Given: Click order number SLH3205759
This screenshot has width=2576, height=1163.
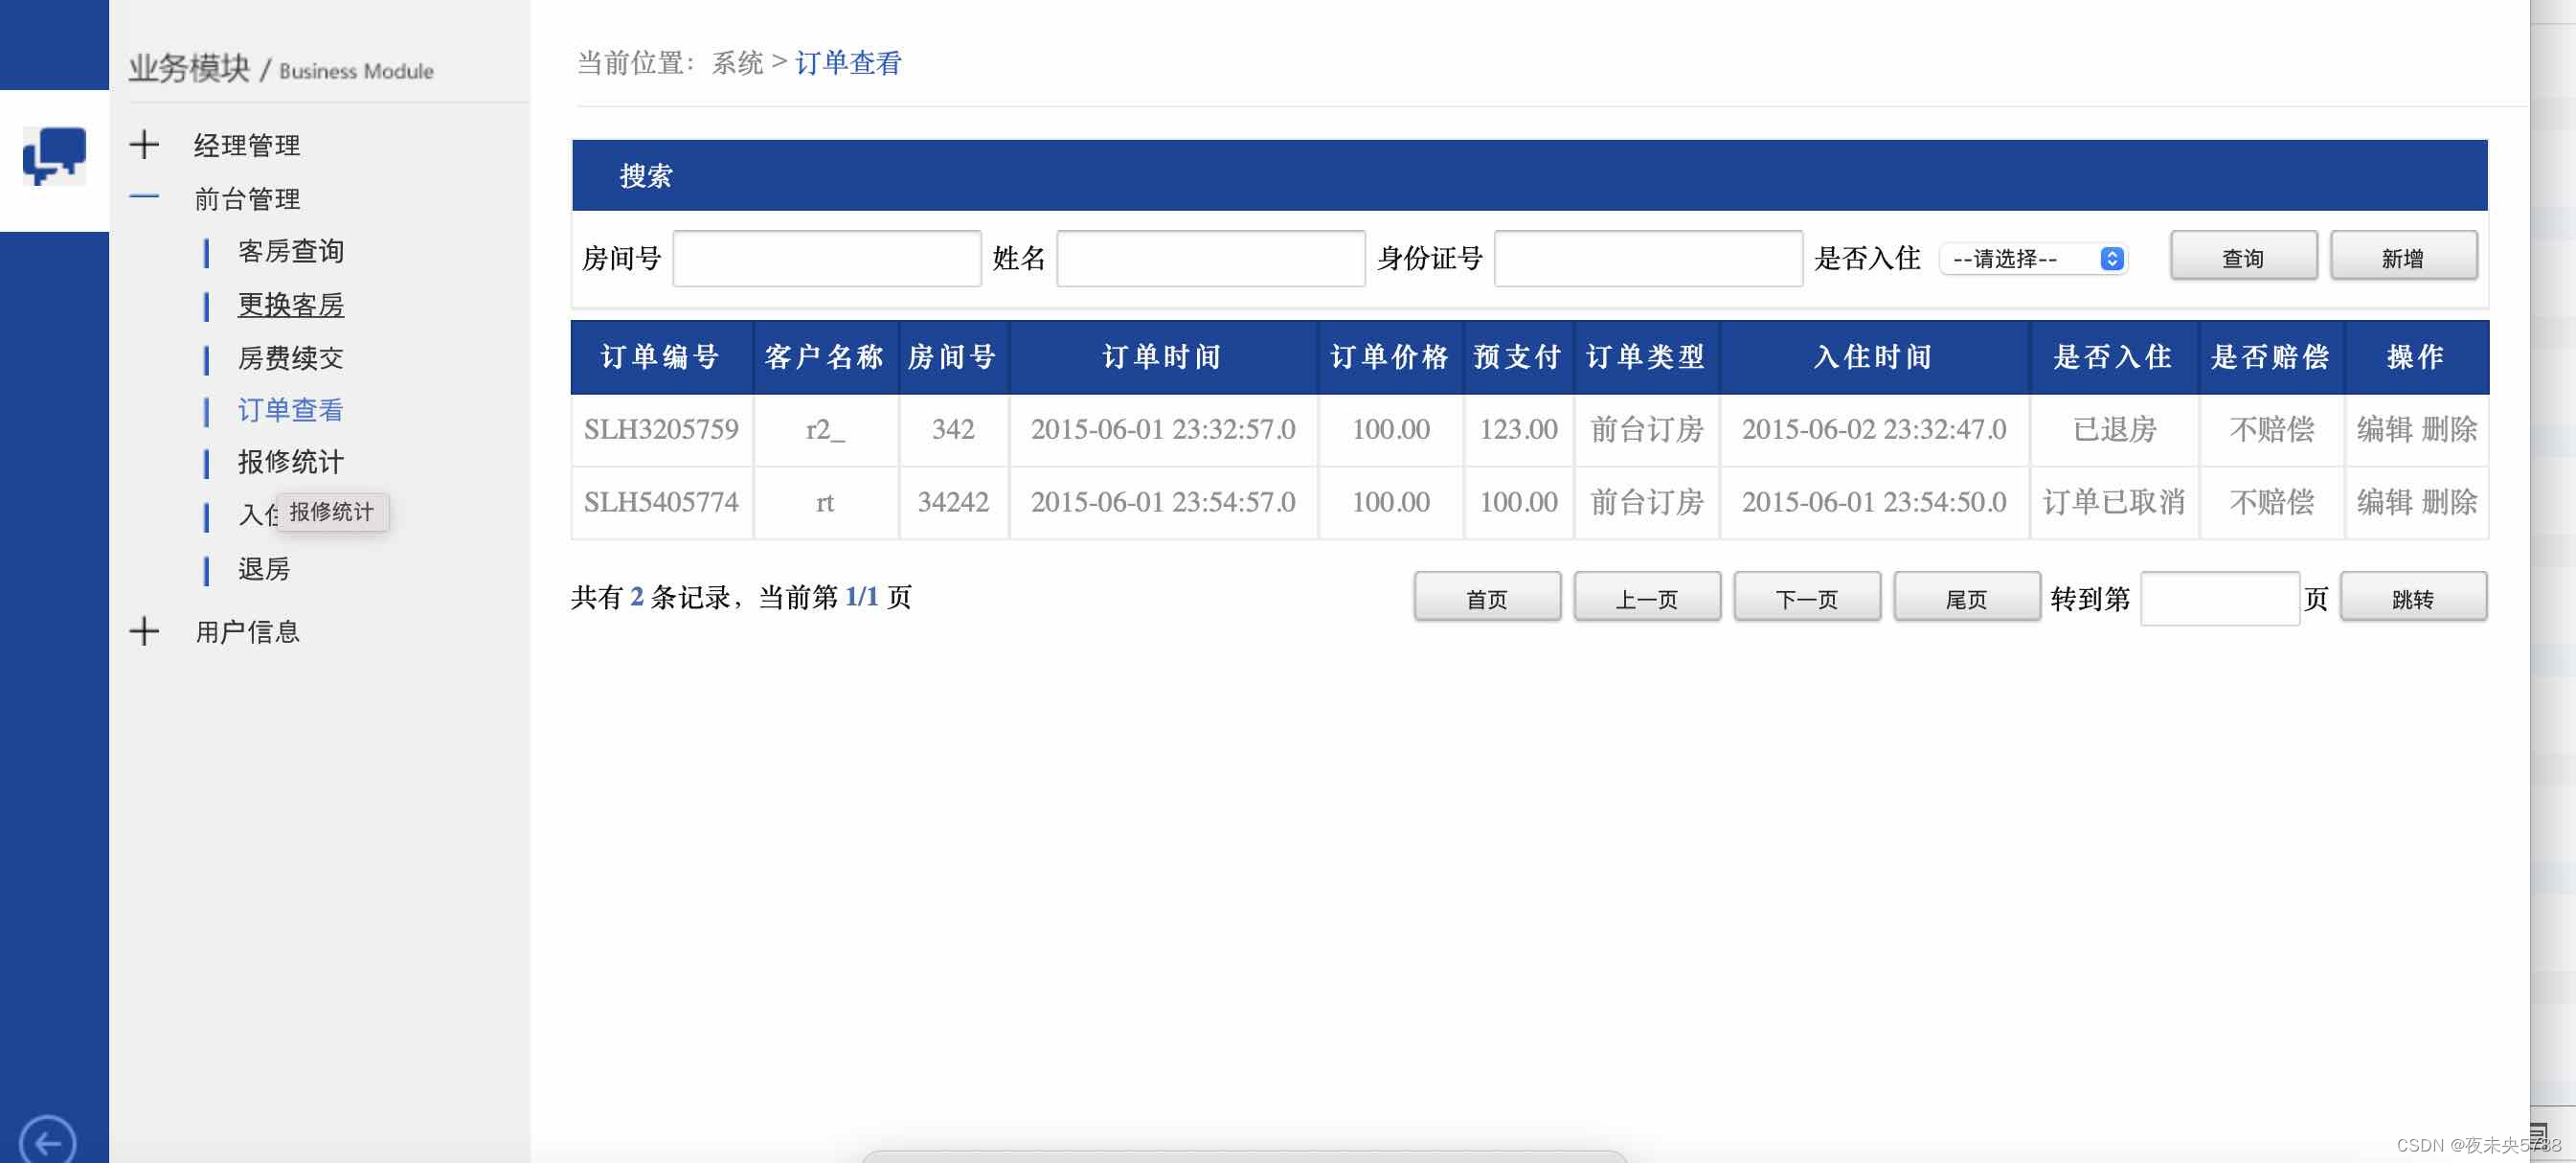Looking at the screenshot, I should tap(661, 430).
